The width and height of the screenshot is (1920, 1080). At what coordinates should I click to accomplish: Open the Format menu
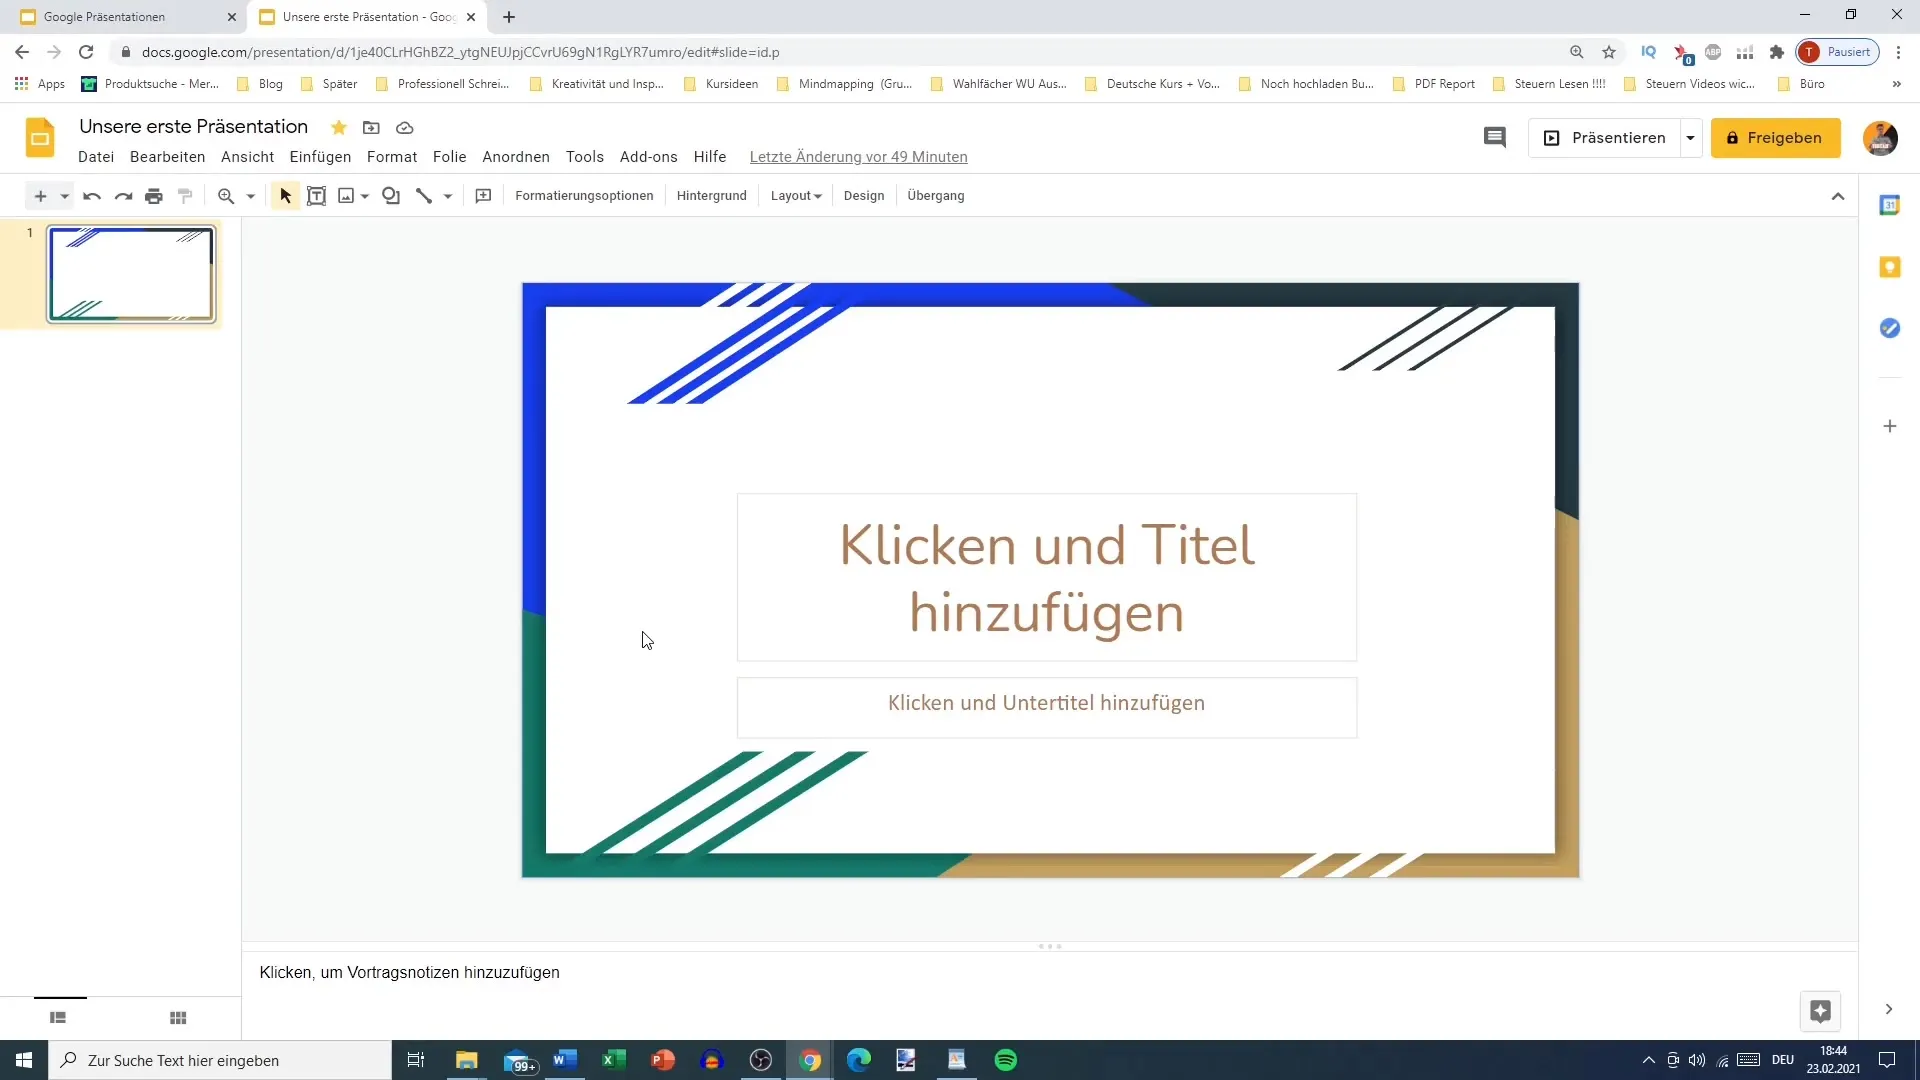pos(392,157)
